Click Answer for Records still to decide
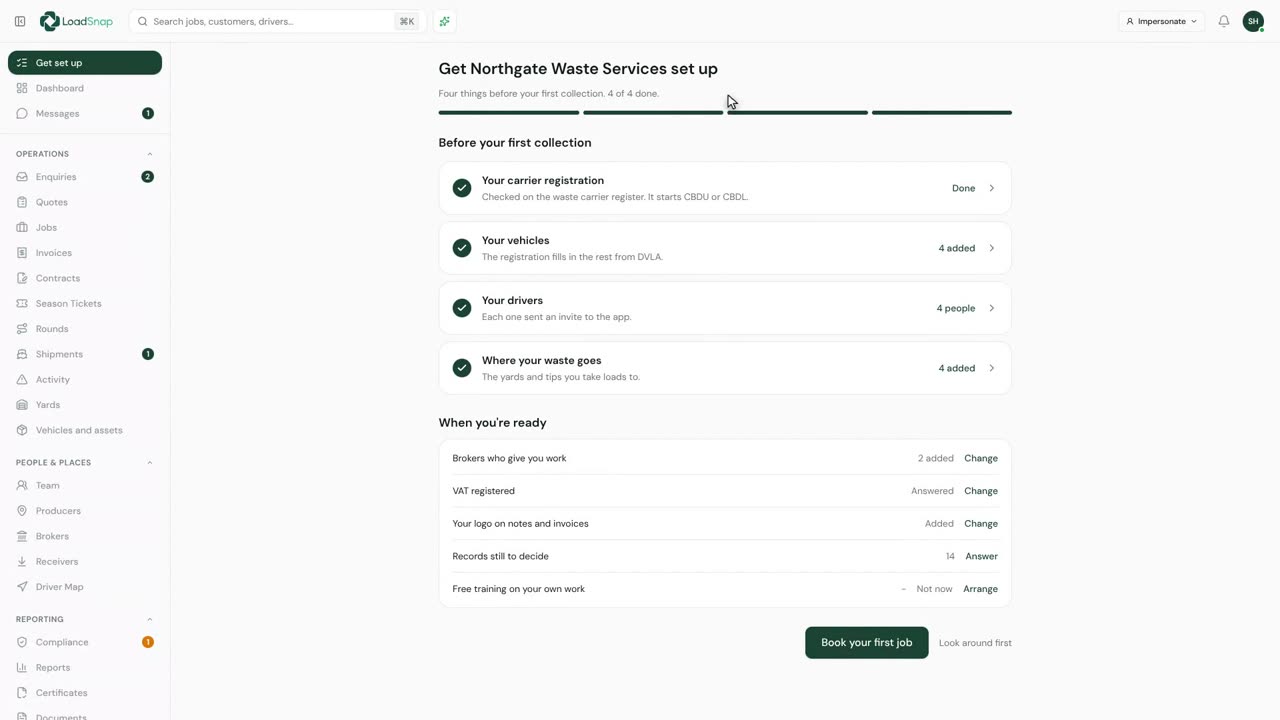Screen dimensions: 1280x720 click(981, 556)
